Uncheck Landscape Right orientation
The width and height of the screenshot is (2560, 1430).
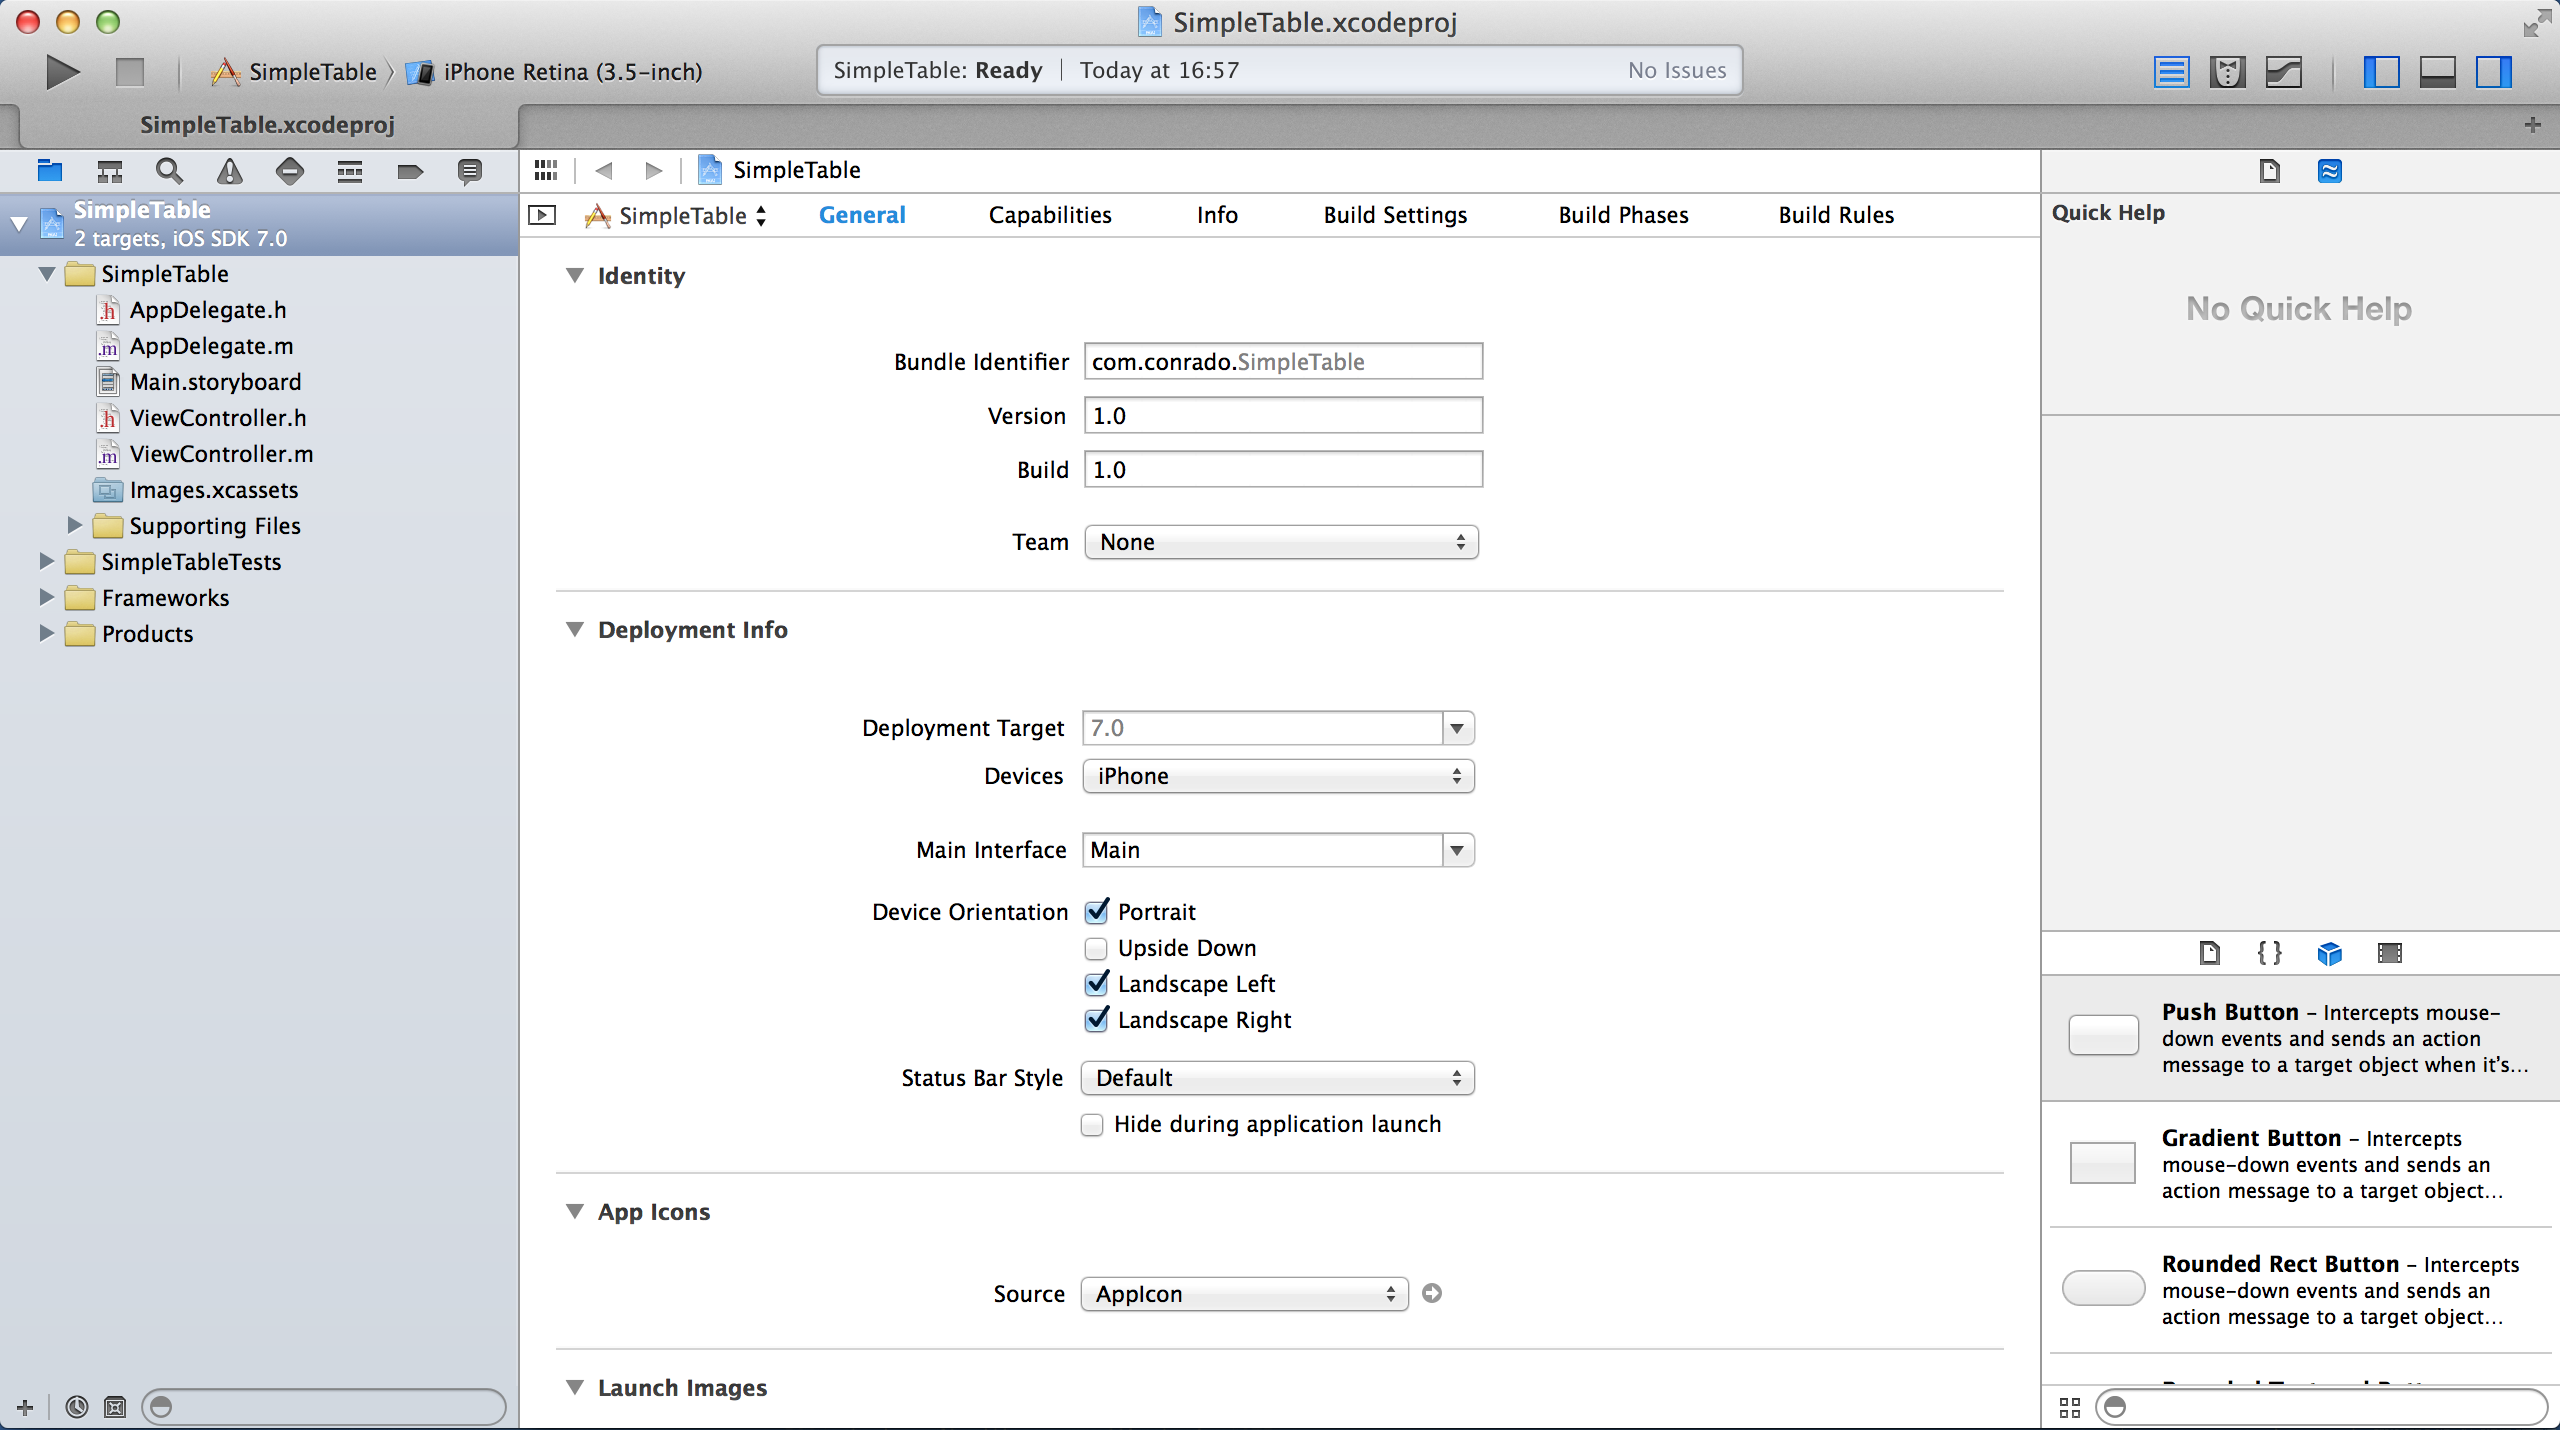pos(1097,1019)
